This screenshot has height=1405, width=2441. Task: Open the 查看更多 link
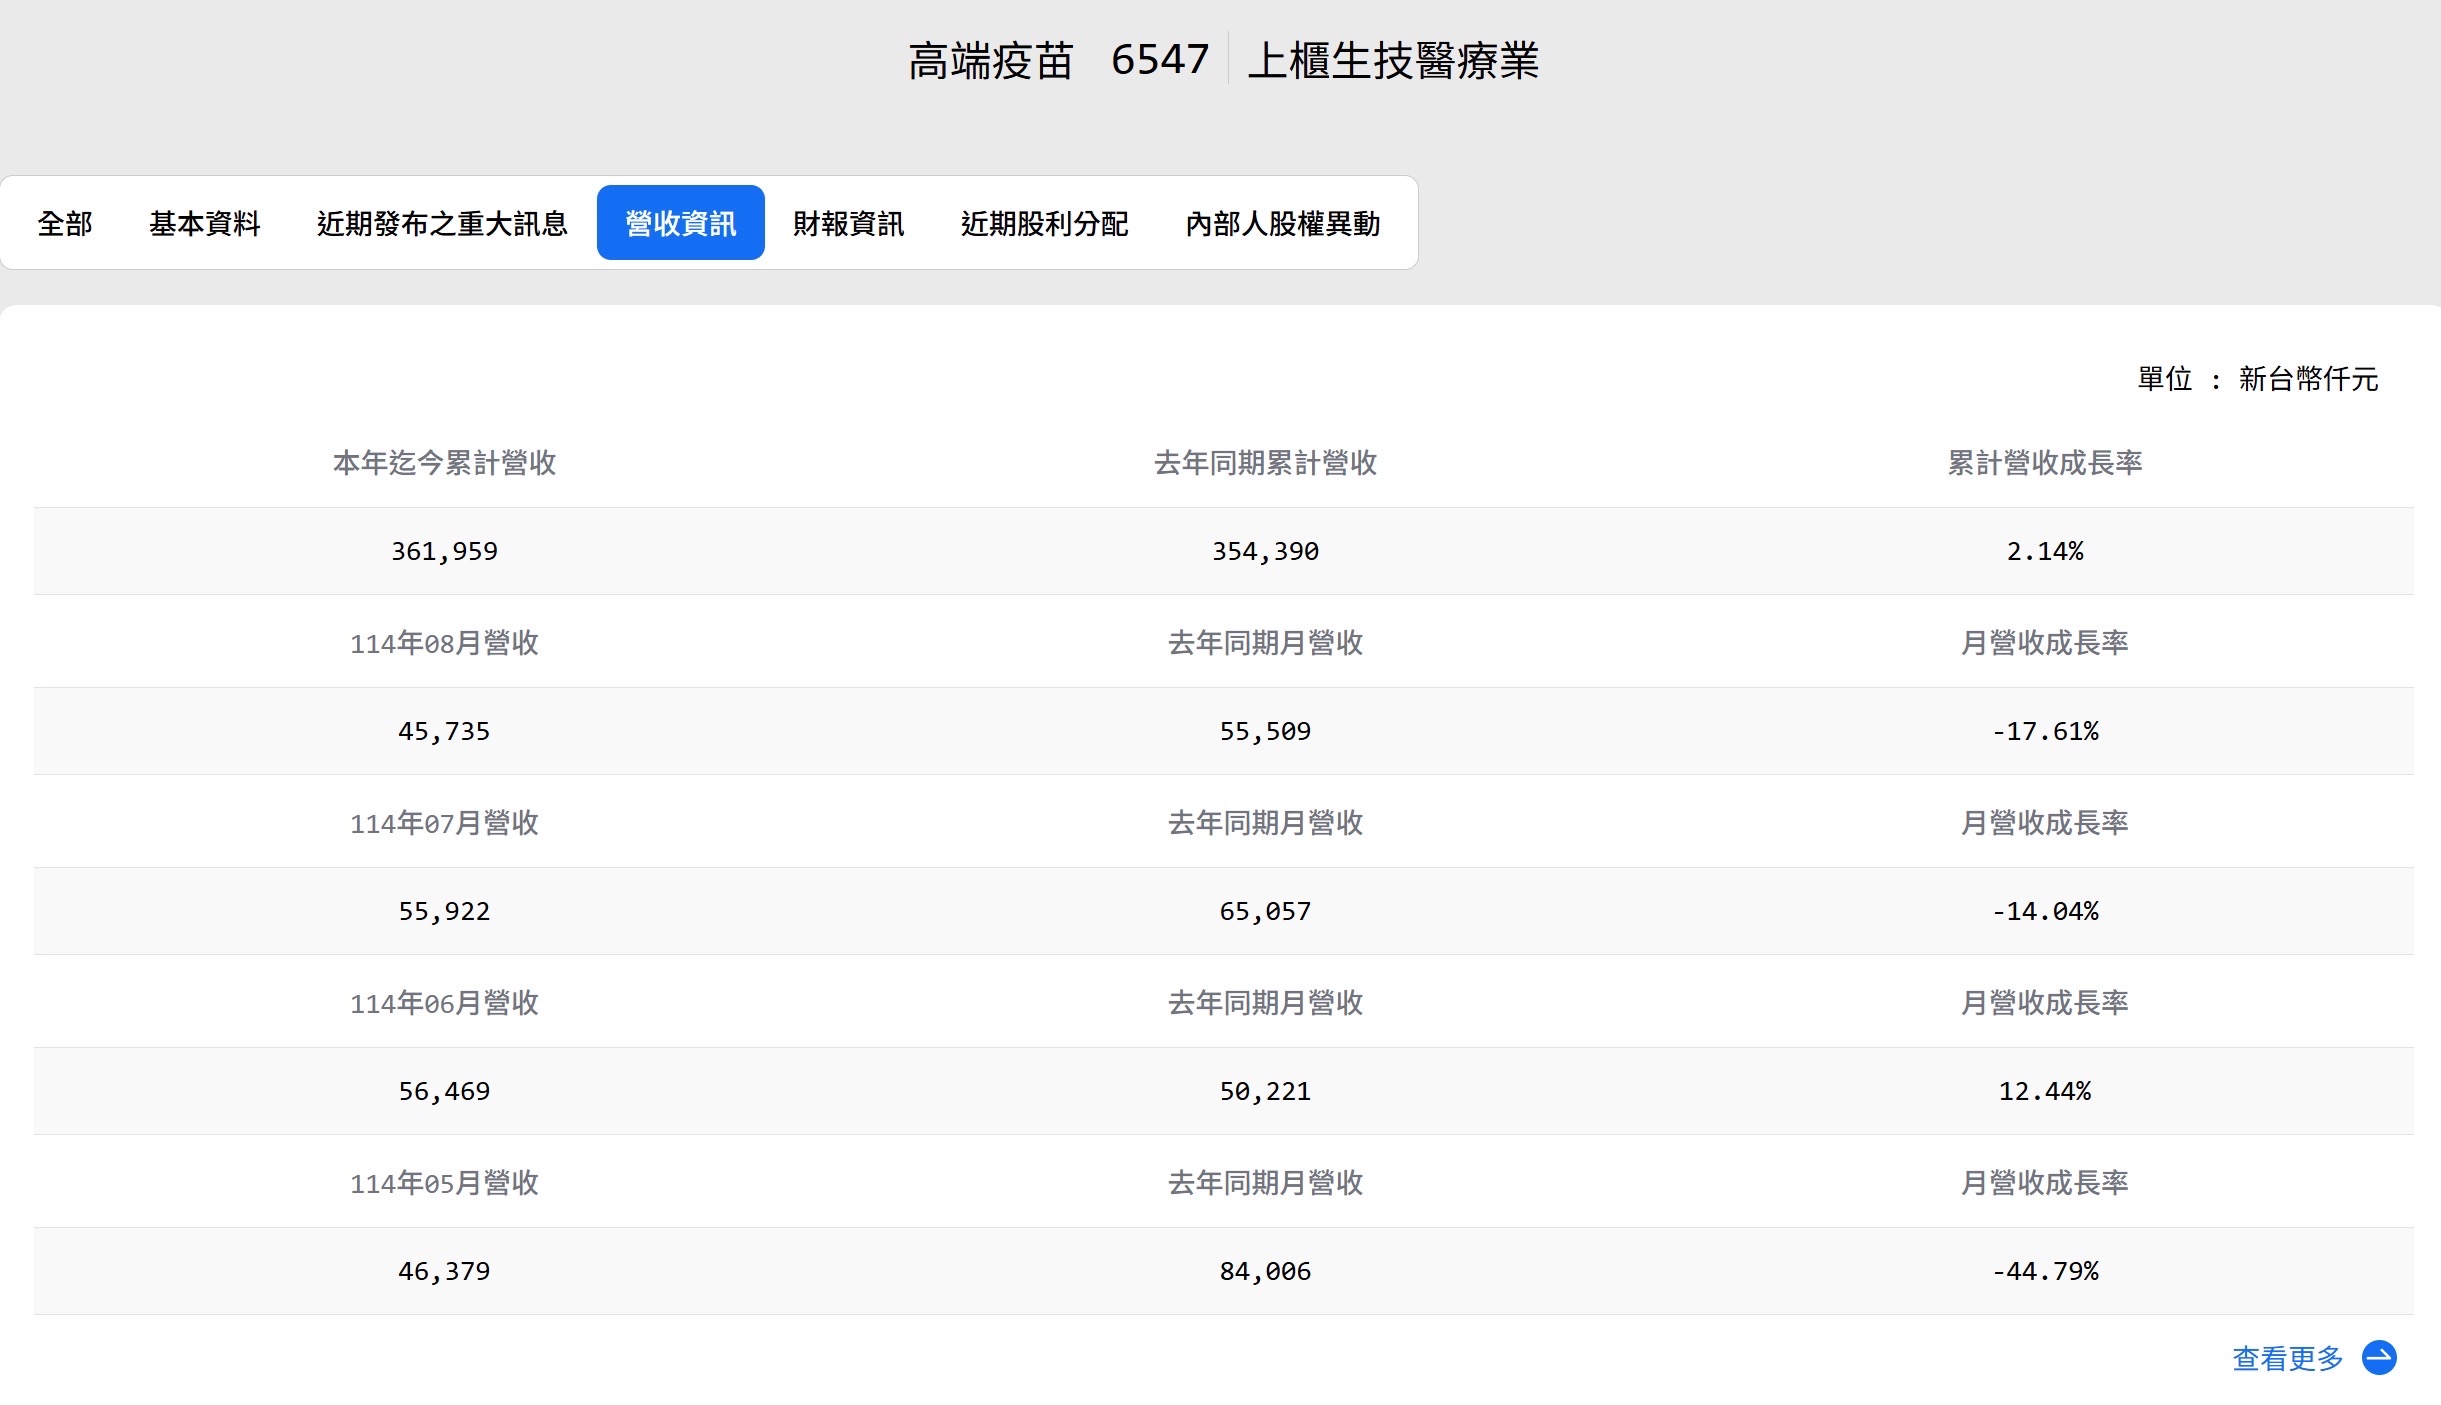[2288, 1358]
